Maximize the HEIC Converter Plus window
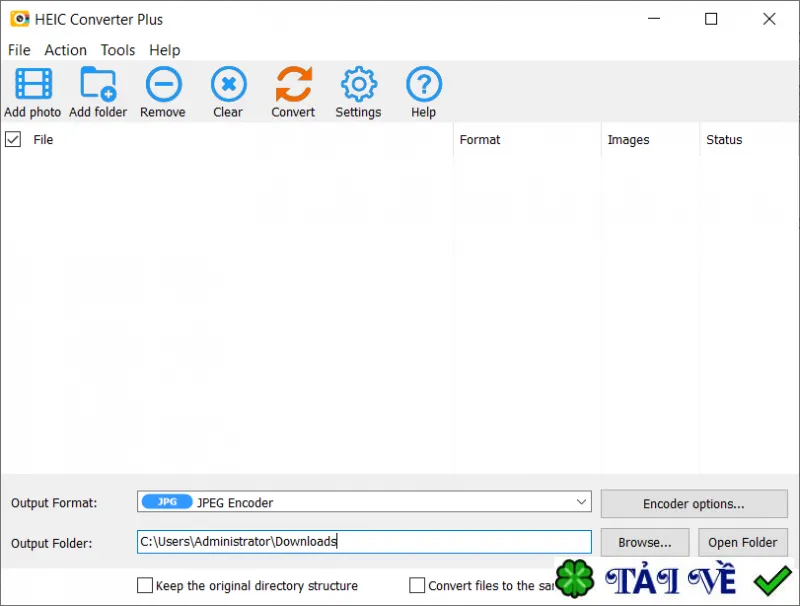Image resolution: width=800 pixels, height=606 pixels. (711, 19)
